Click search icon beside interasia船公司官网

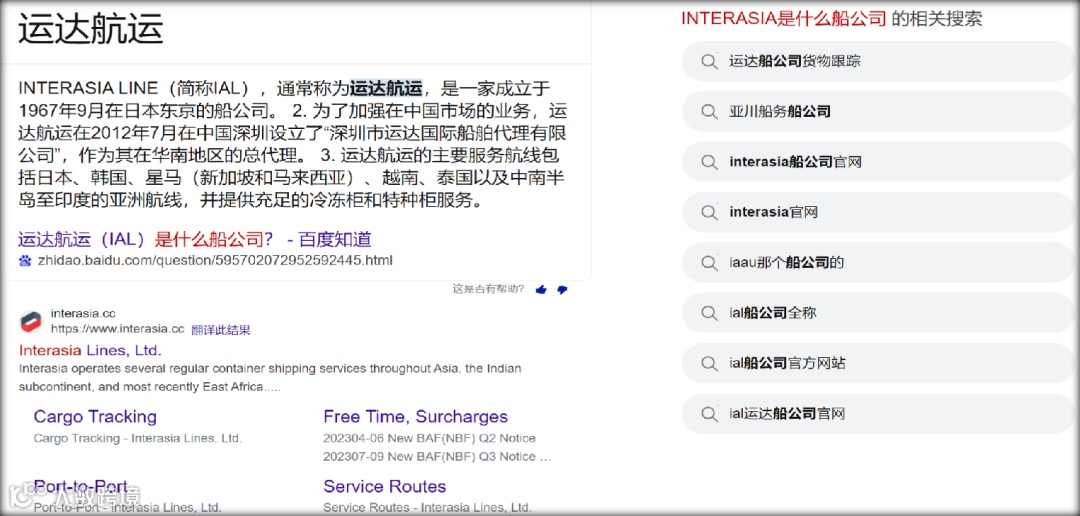point(709,162)
